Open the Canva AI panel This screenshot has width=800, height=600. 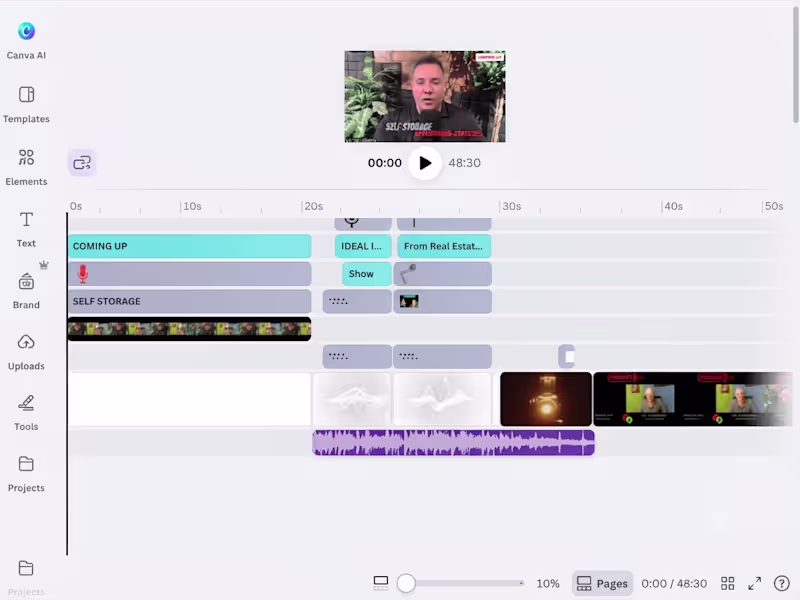pyautogui.click(x=26, y=41)
